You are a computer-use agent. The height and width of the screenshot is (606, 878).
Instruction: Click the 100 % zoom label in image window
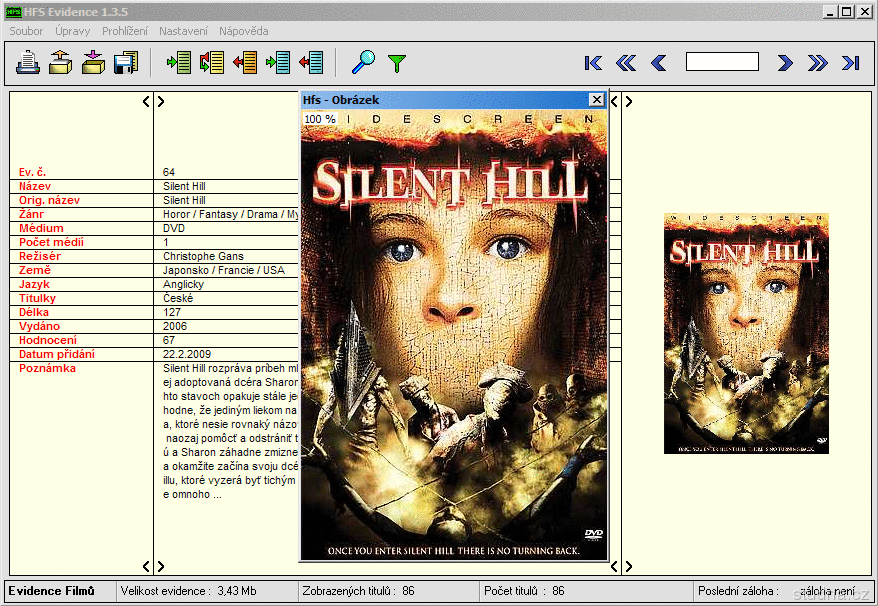click(x=320, y=118)
